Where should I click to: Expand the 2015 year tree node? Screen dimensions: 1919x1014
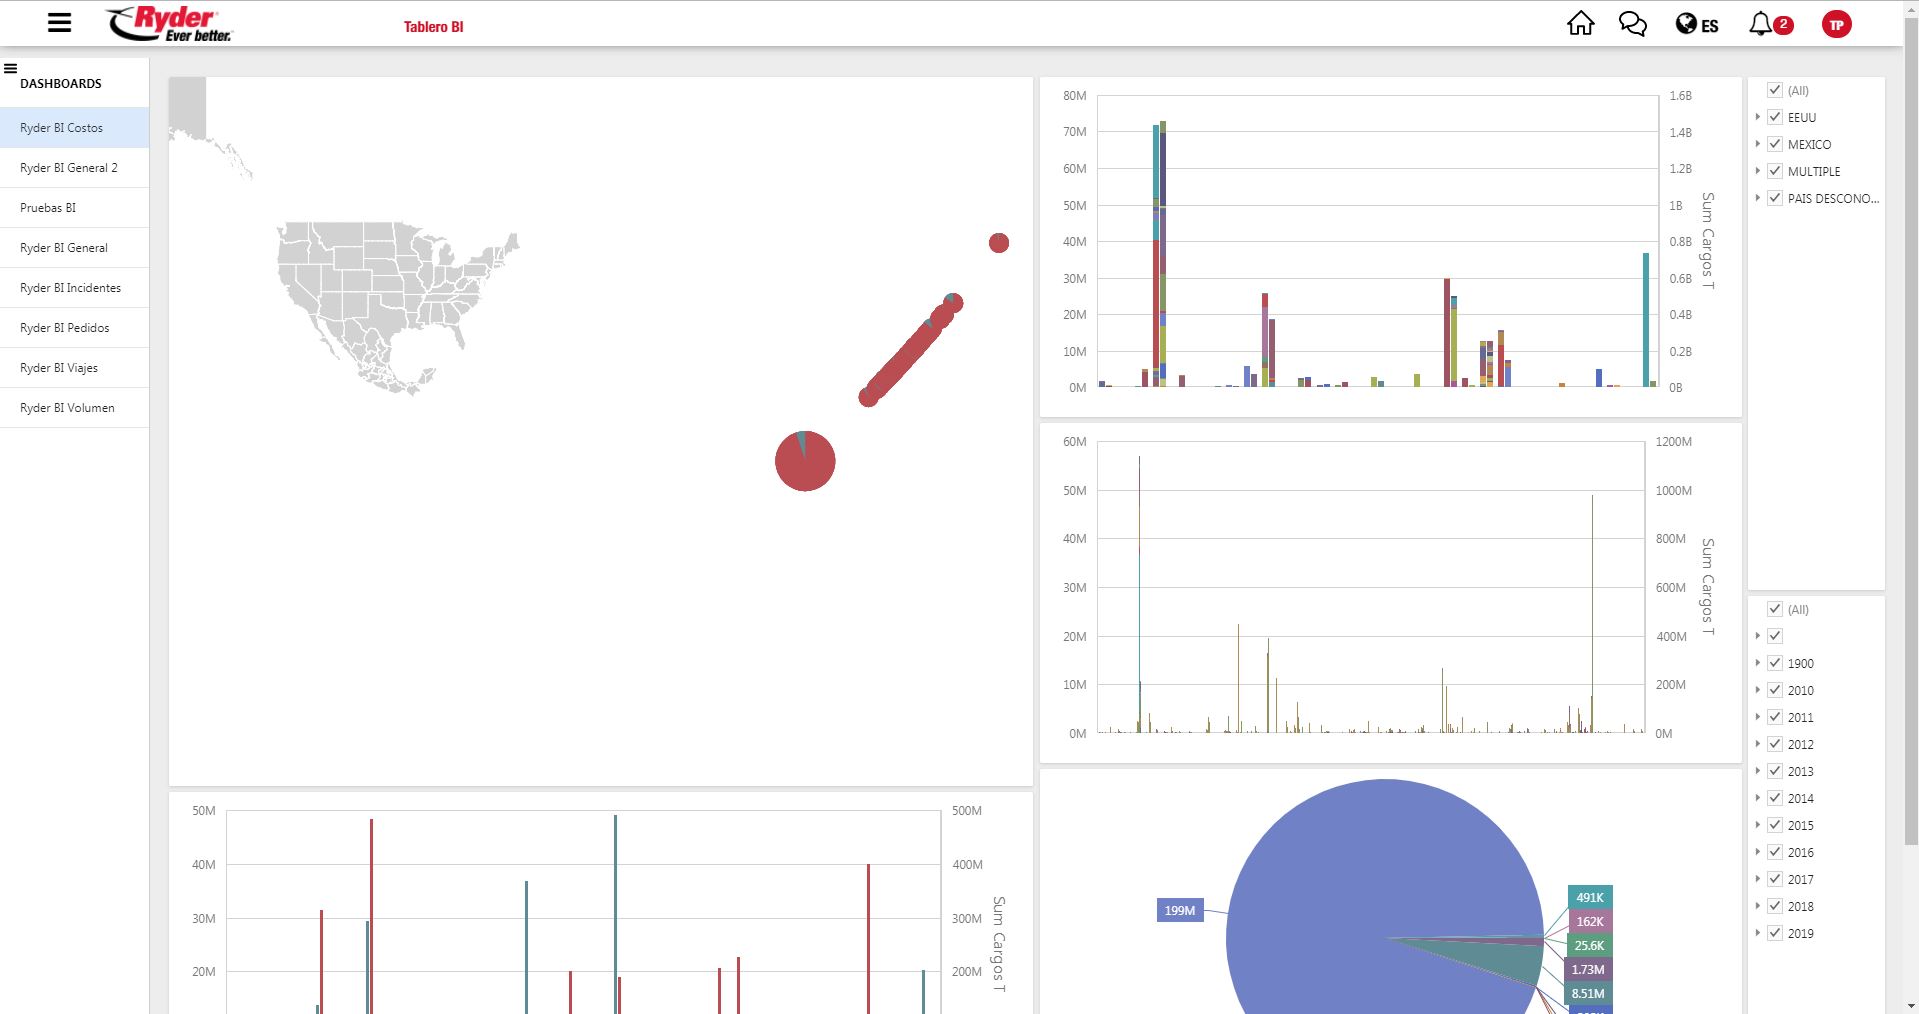1757,825
